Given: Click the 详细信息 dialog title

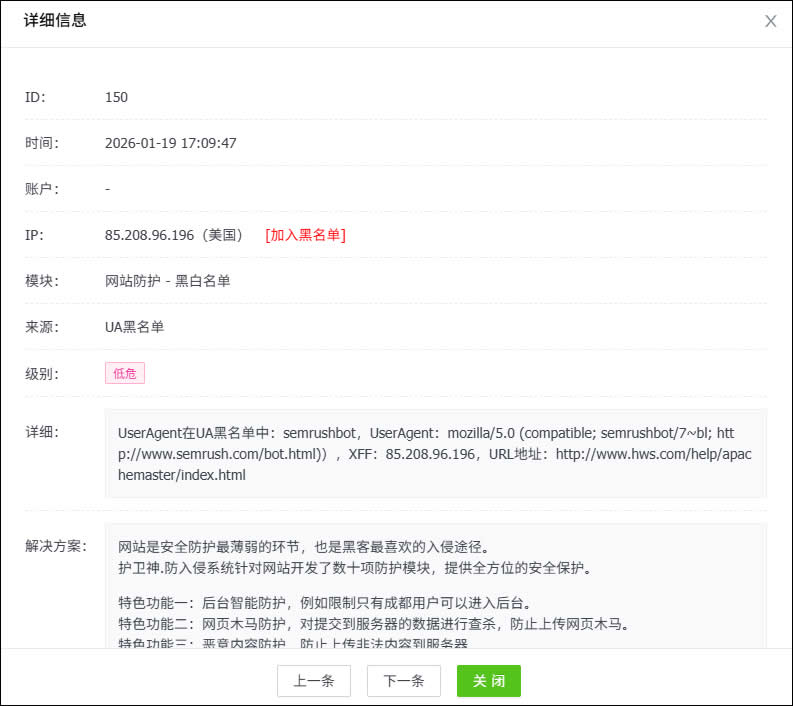Looking at the screenshot, I should [55, 20].
